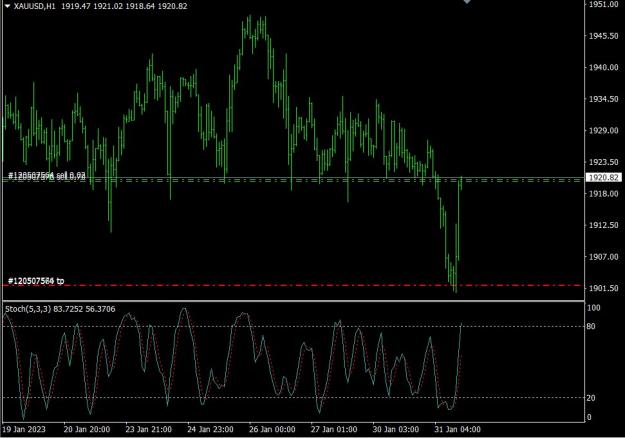Click the stochastic 80 level label

591,326
